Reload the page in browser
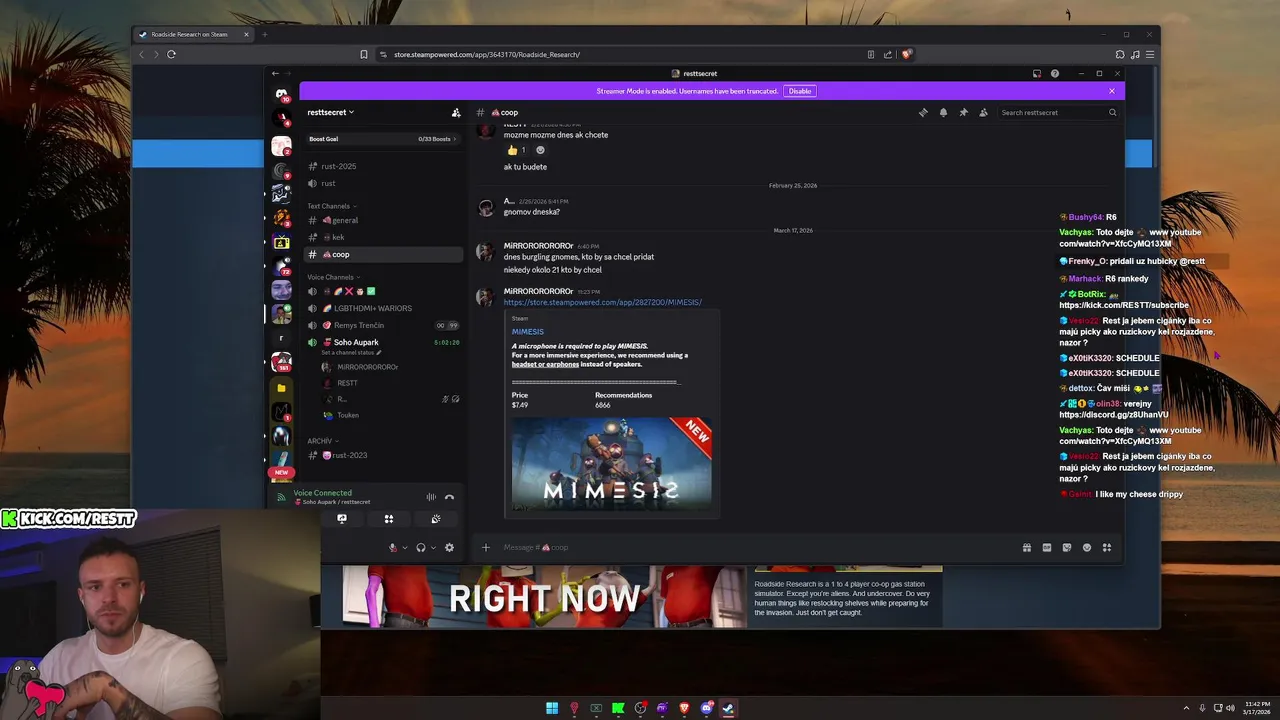 point(171,54)
